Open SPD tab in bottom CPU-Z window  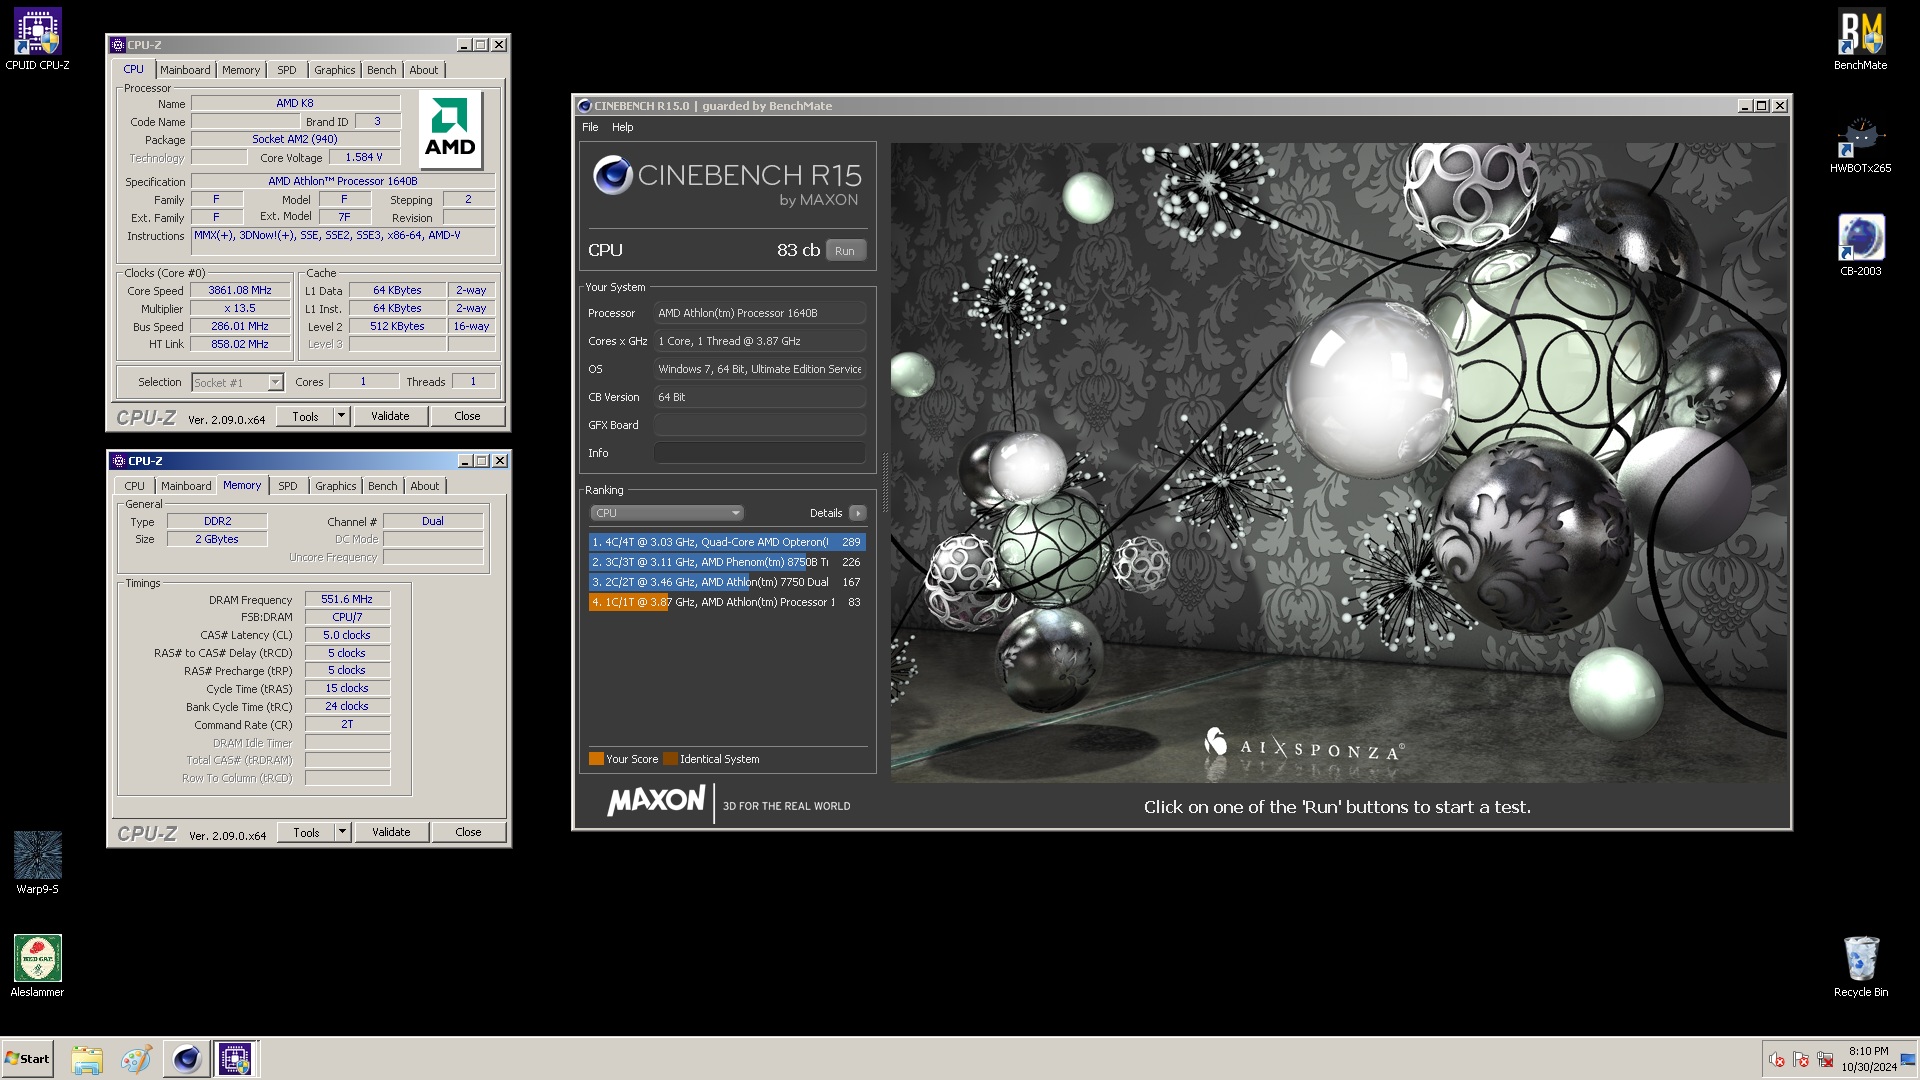coord(288,486)
